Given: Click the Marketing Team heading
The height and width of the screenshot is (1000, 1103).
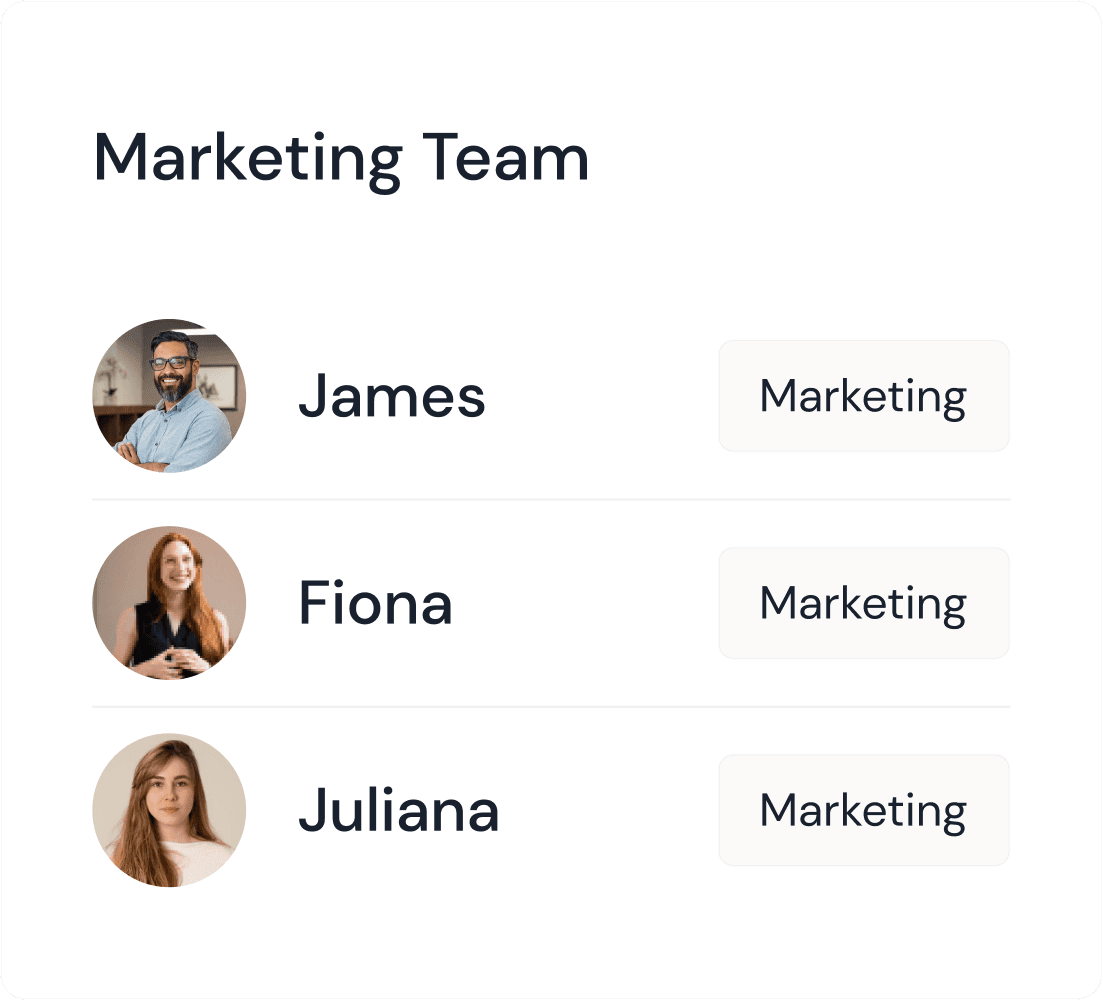Looking at the screenshot, I should point(341,160).
